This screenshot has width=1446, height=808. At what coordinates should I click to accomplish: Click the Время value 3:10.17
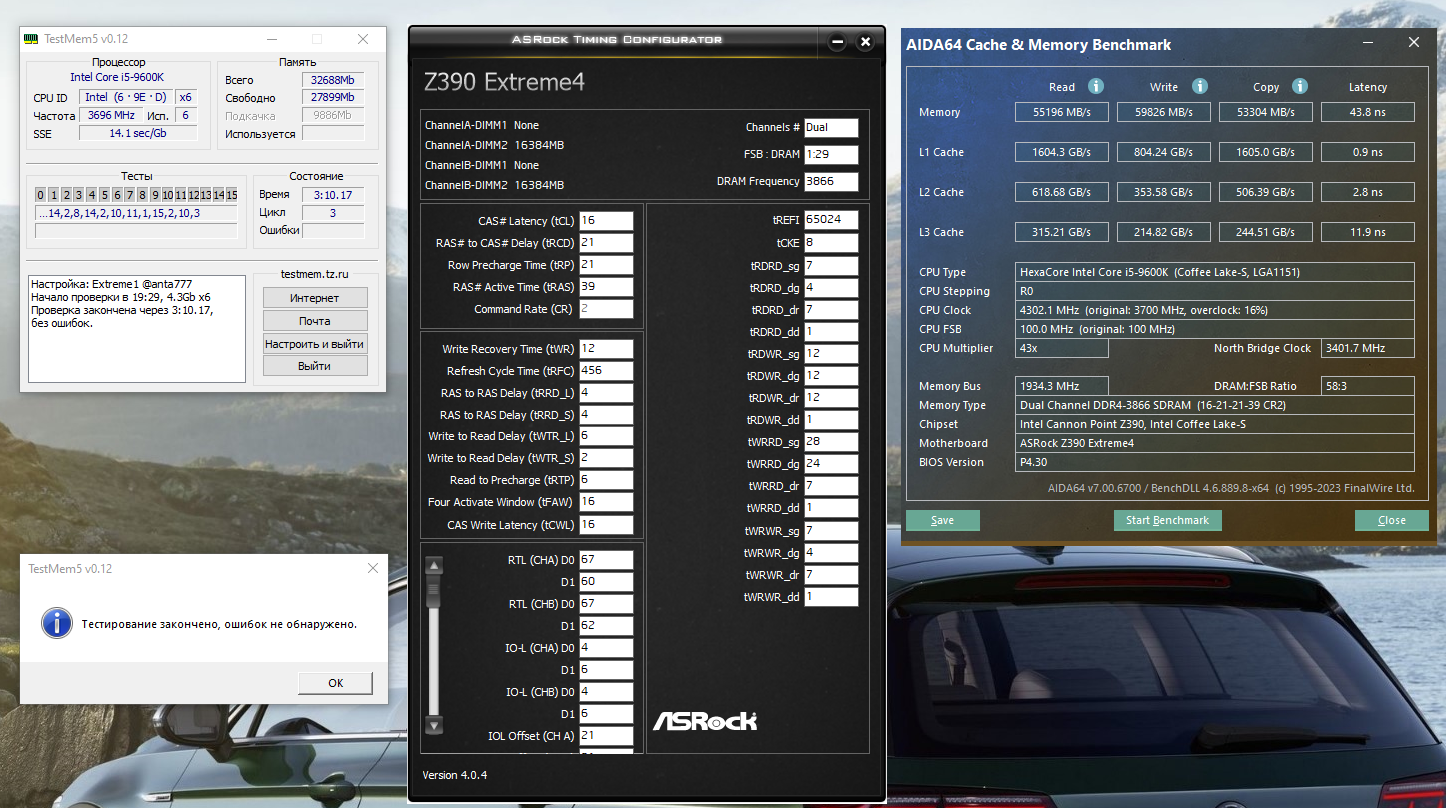click(x=333, y=195)
